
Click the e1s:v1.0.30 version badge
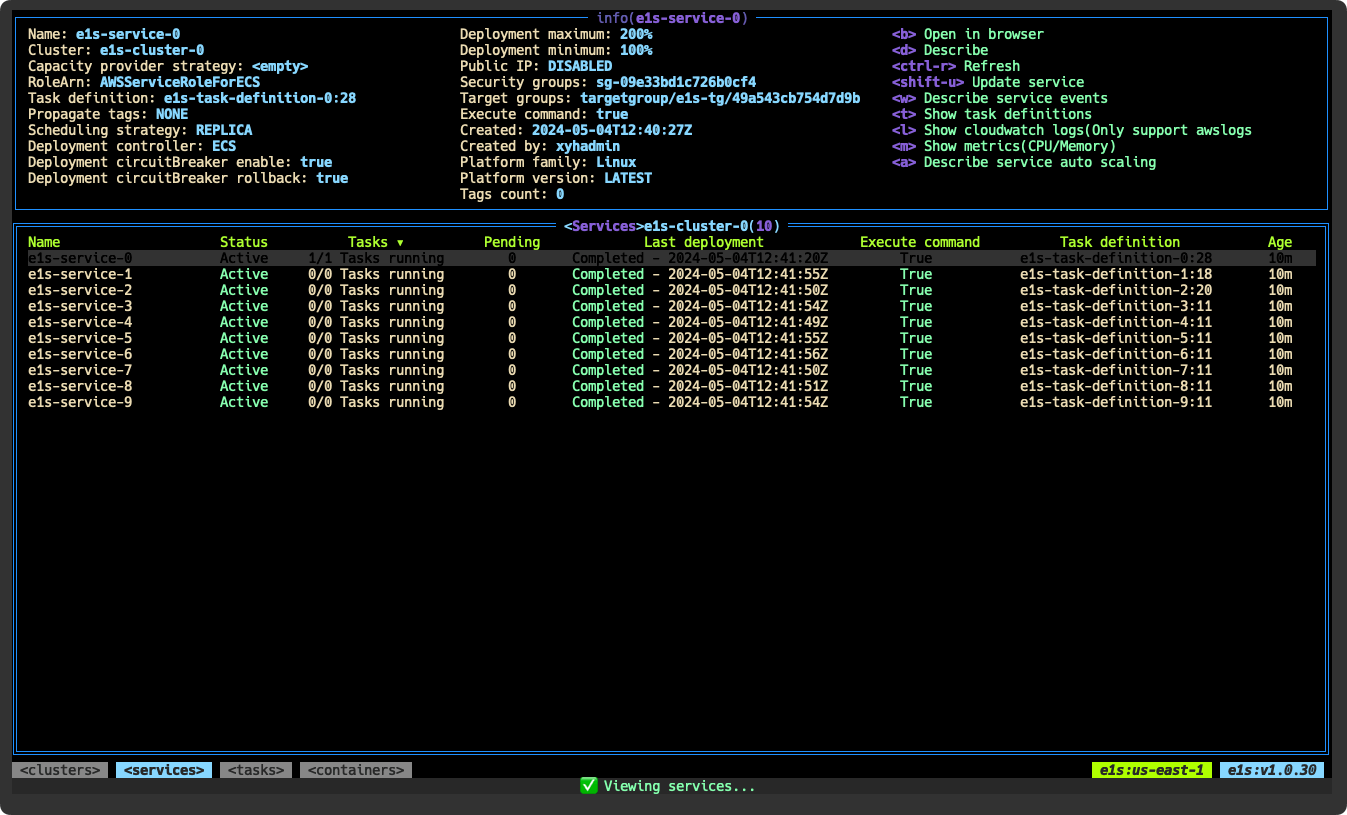click(1272, 770)
